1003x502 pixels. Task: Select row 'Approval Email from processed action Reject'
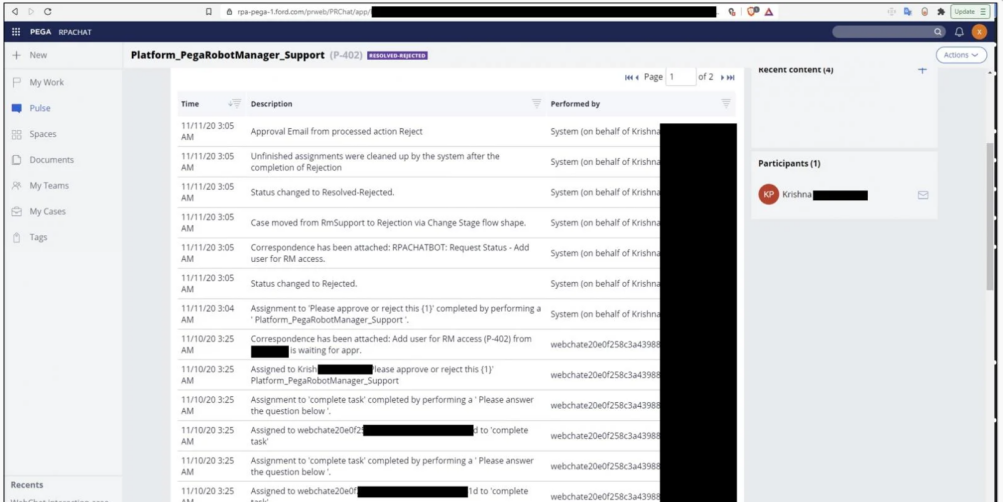click(457, 131)
